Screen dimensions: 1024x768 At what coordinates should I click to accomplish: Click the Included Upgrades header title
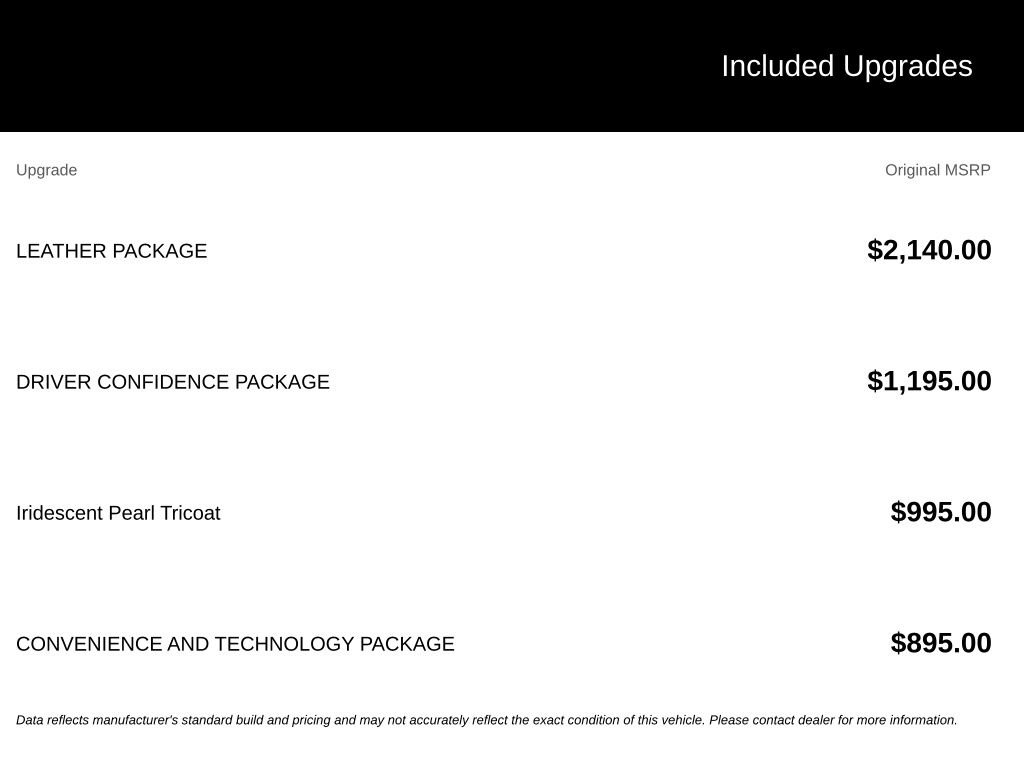pyautogui.click(x=846, y=67)
